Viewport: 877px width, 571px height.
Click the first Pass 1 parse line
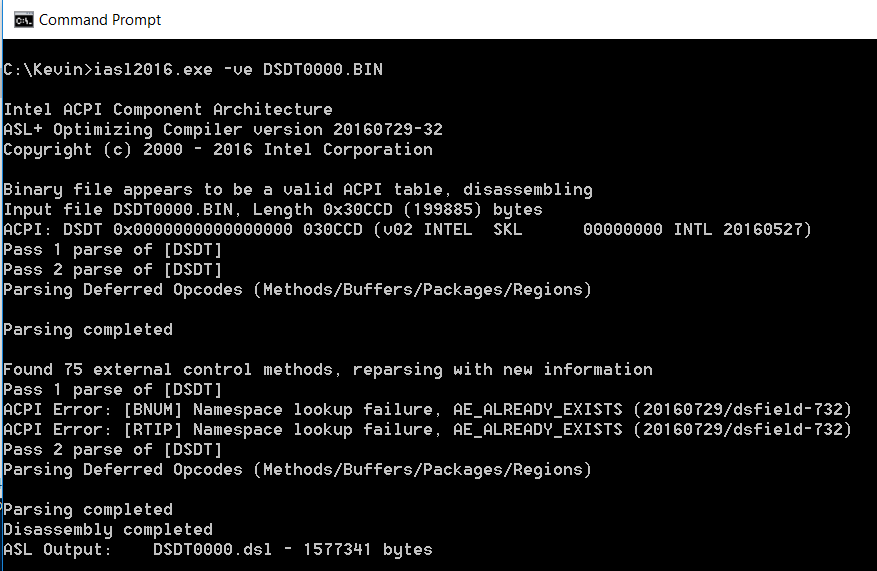113,250
